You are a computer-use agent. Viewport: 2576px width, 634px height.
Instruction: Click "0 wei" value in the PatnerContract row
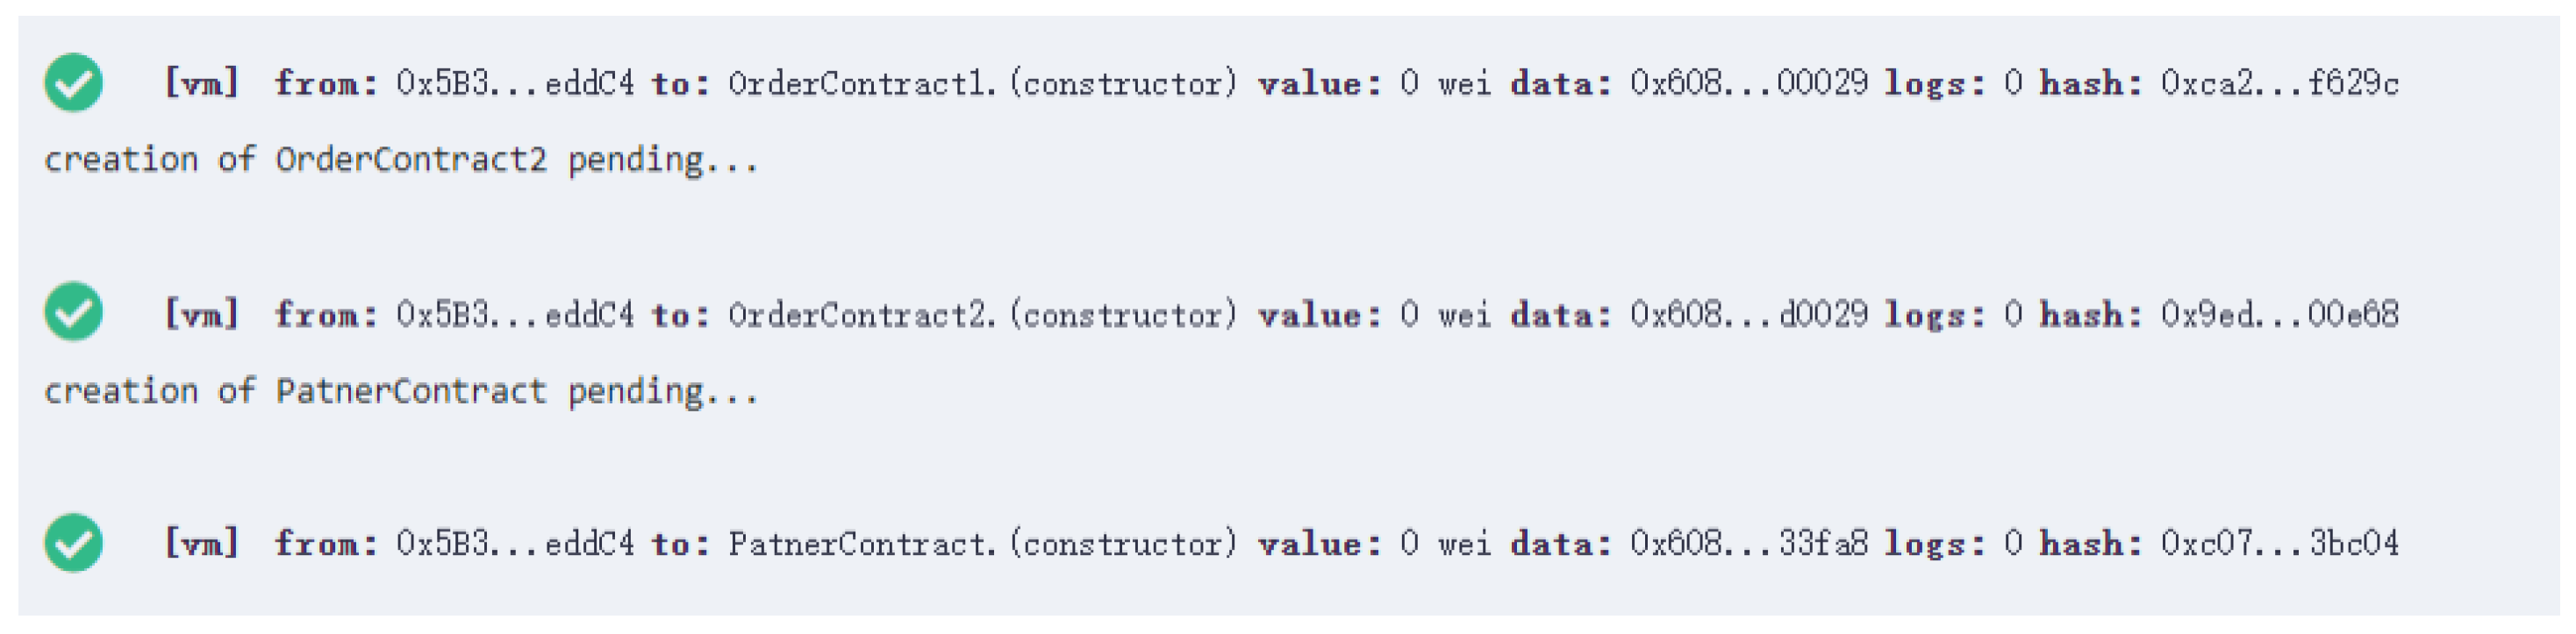1446,544
